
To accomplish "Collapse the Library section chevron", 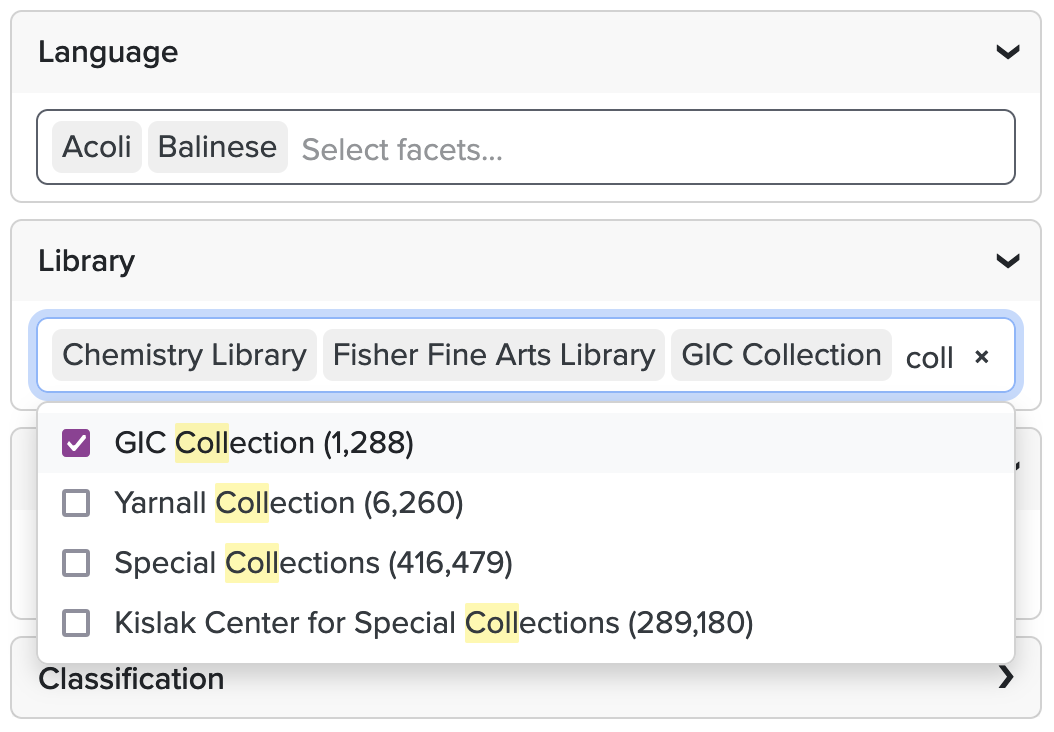I will 1007,261.
